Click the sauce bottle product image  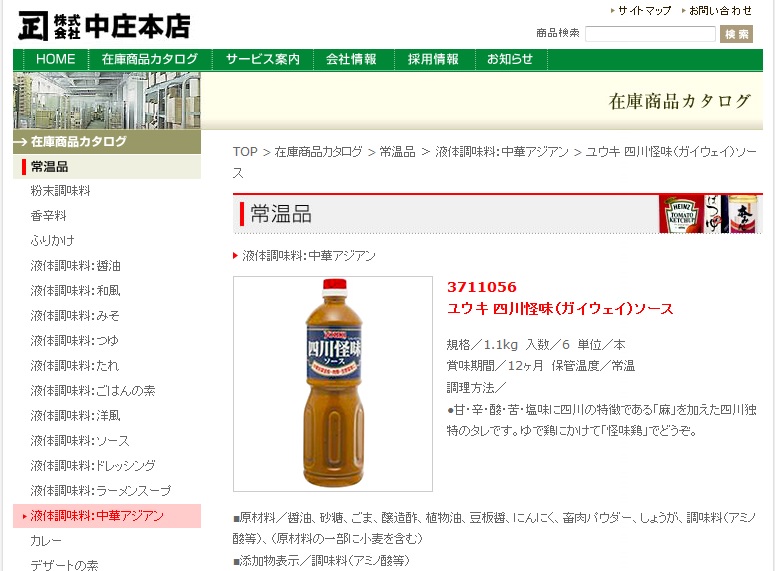333,384
